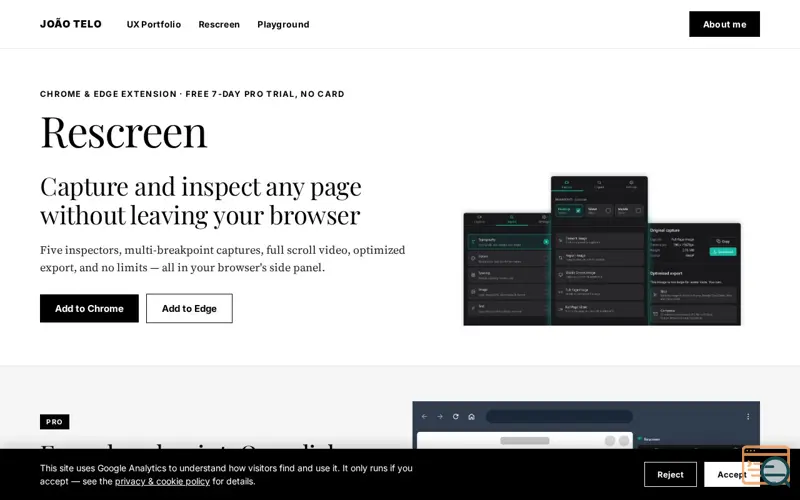Click the Add to Edge button

point(189,308)
